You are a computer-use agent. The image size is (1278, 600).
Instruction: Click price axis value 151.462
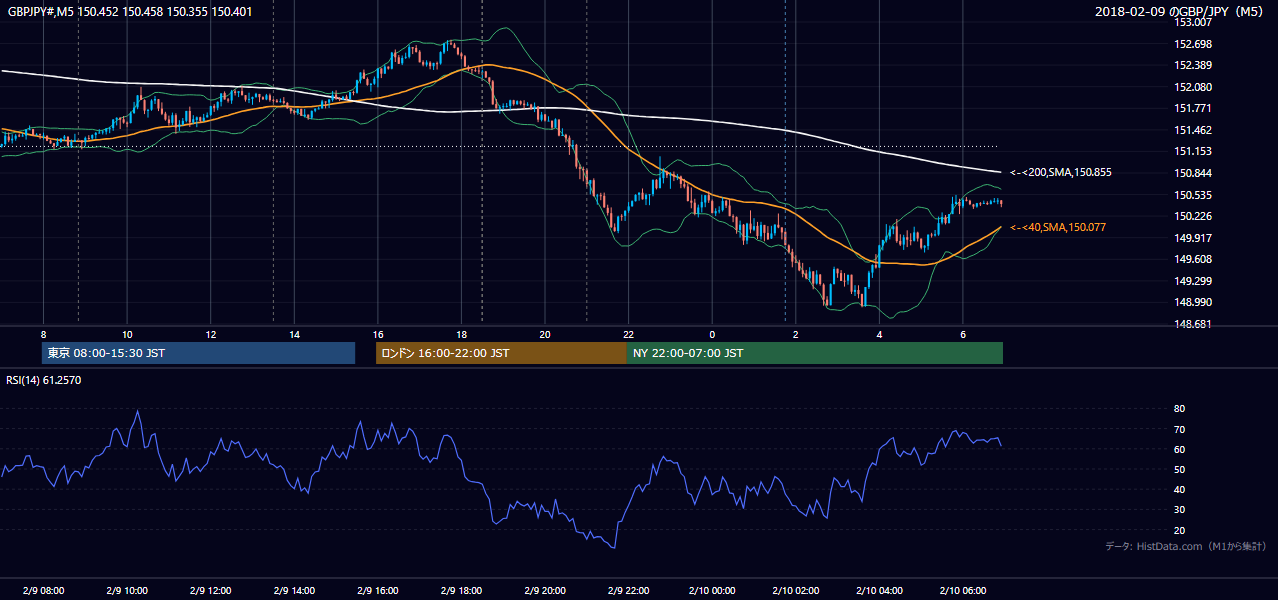(x=1193, y=130)
